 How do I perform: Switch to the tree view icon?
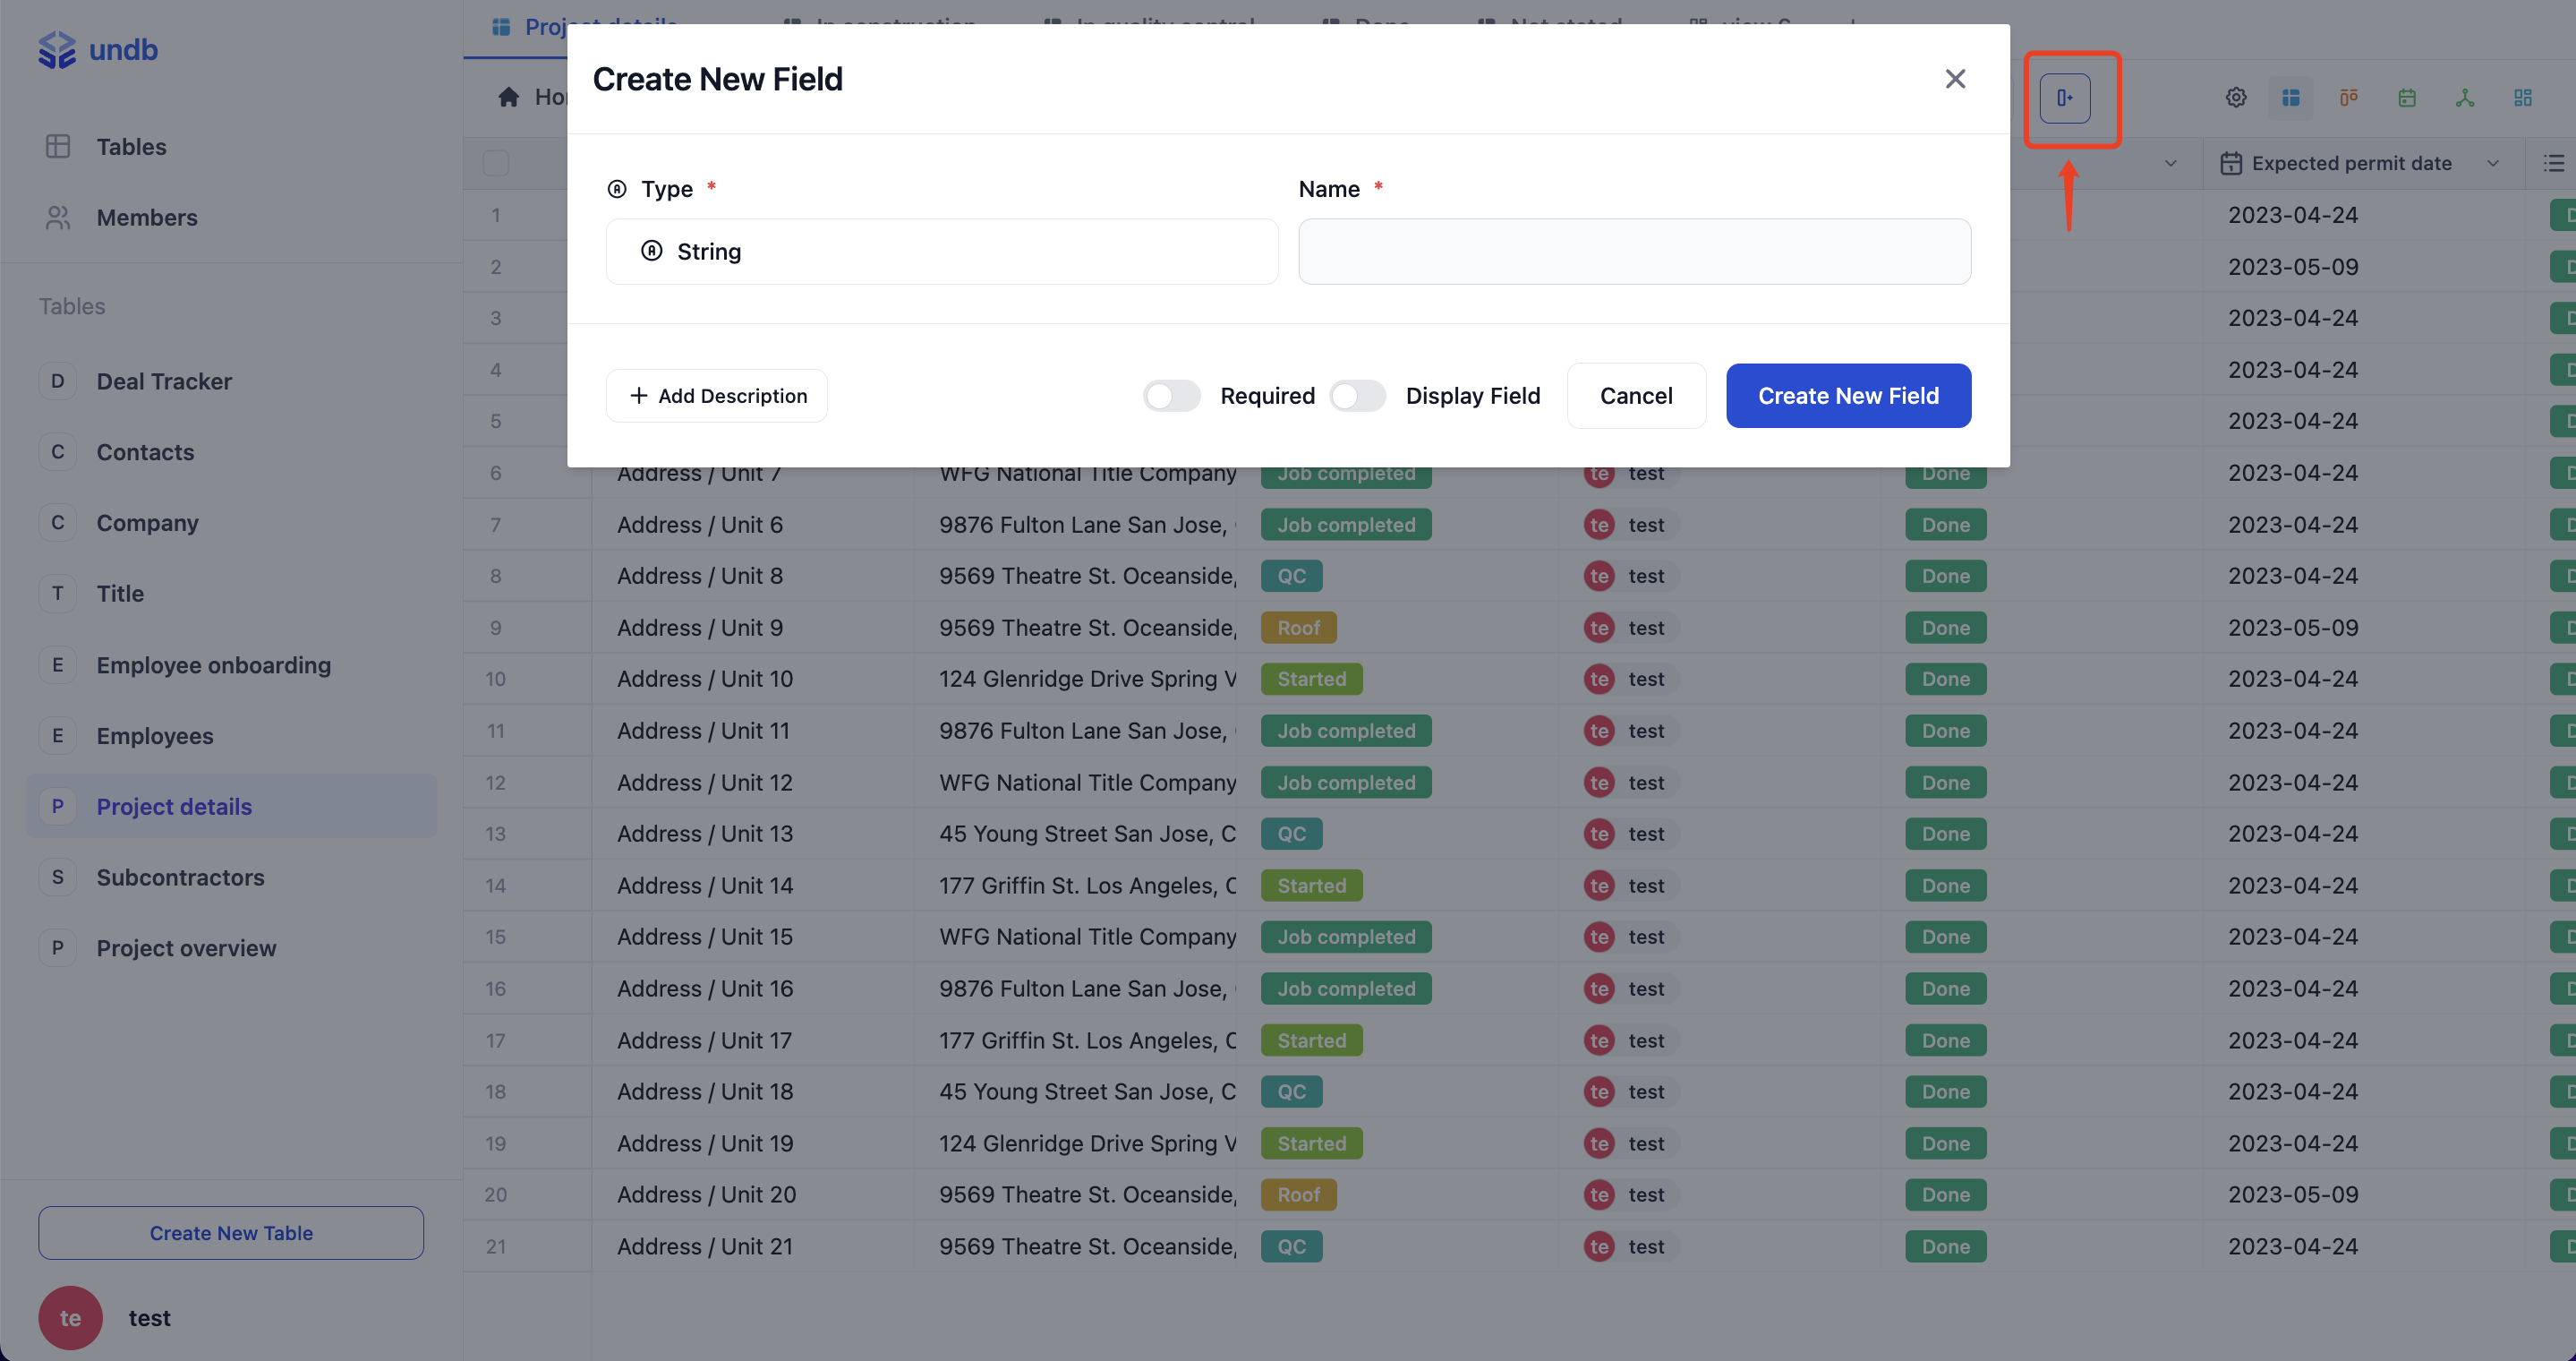pyautogui.click(x=2465, y=98)
